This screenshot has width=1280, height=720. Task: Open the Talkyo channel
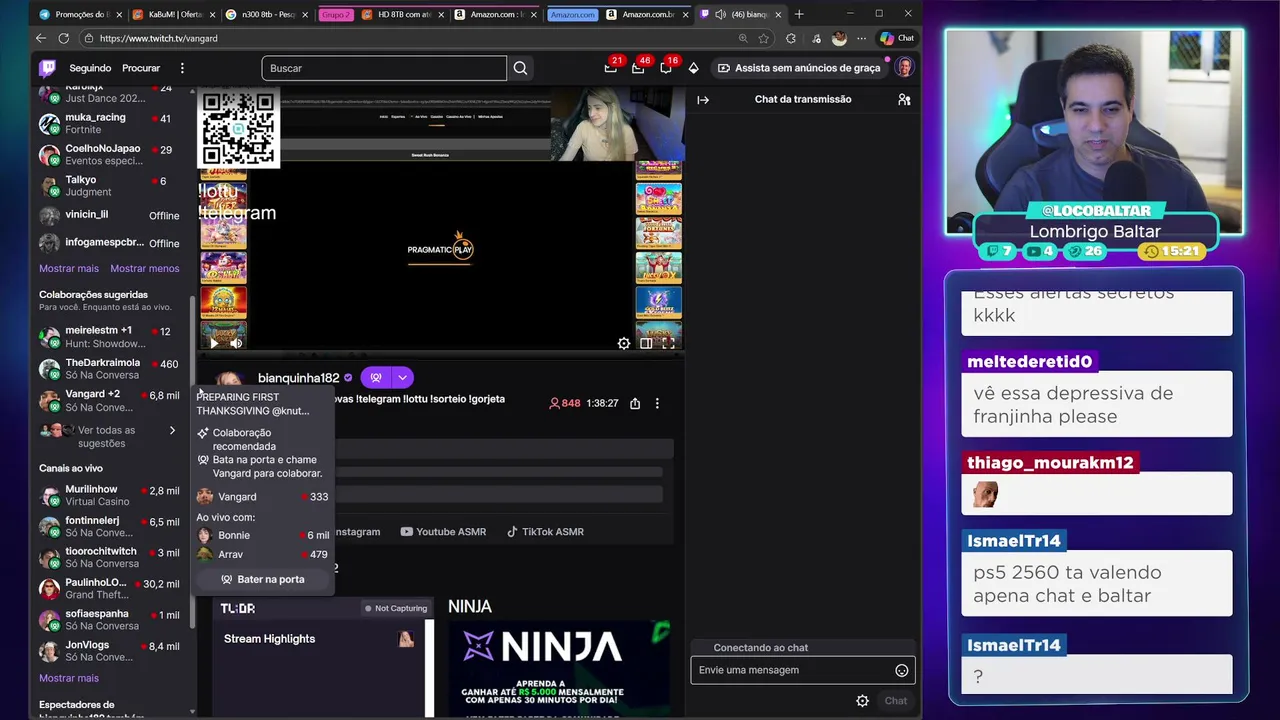pyautogui.click(x=109, y=186)
